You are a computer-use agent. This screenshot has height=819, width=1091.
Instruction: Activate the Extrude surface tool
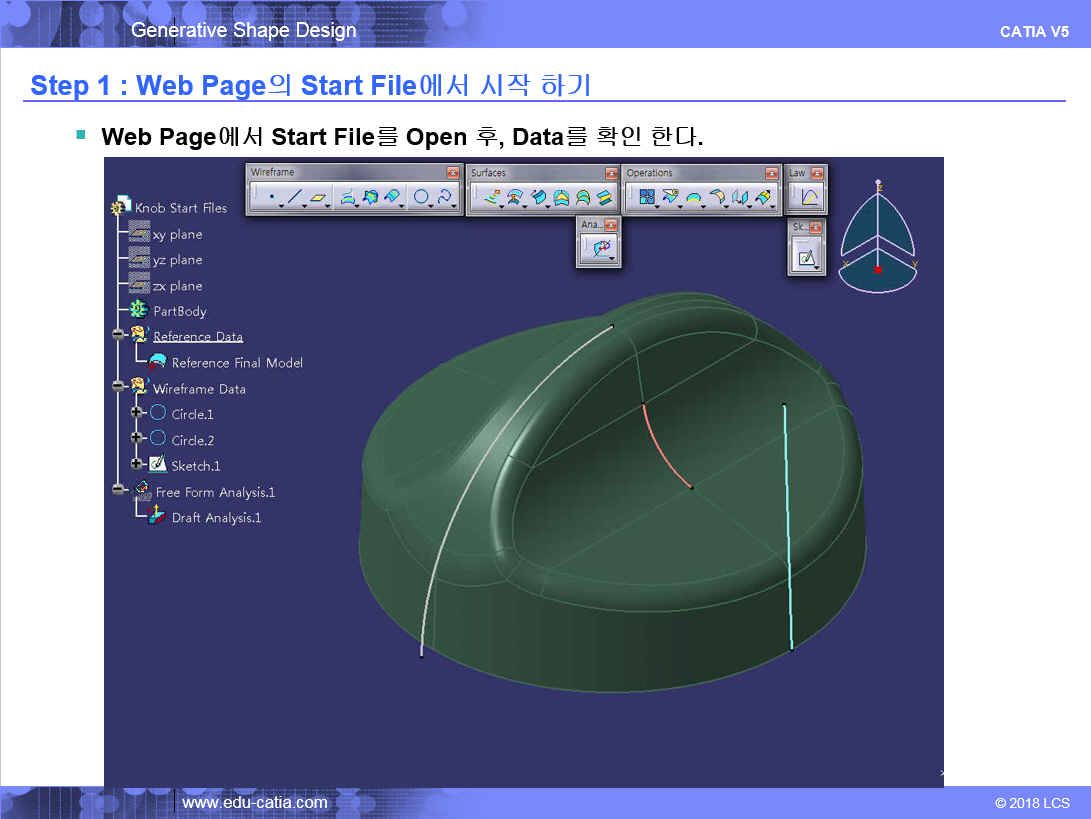click(492, 198)
